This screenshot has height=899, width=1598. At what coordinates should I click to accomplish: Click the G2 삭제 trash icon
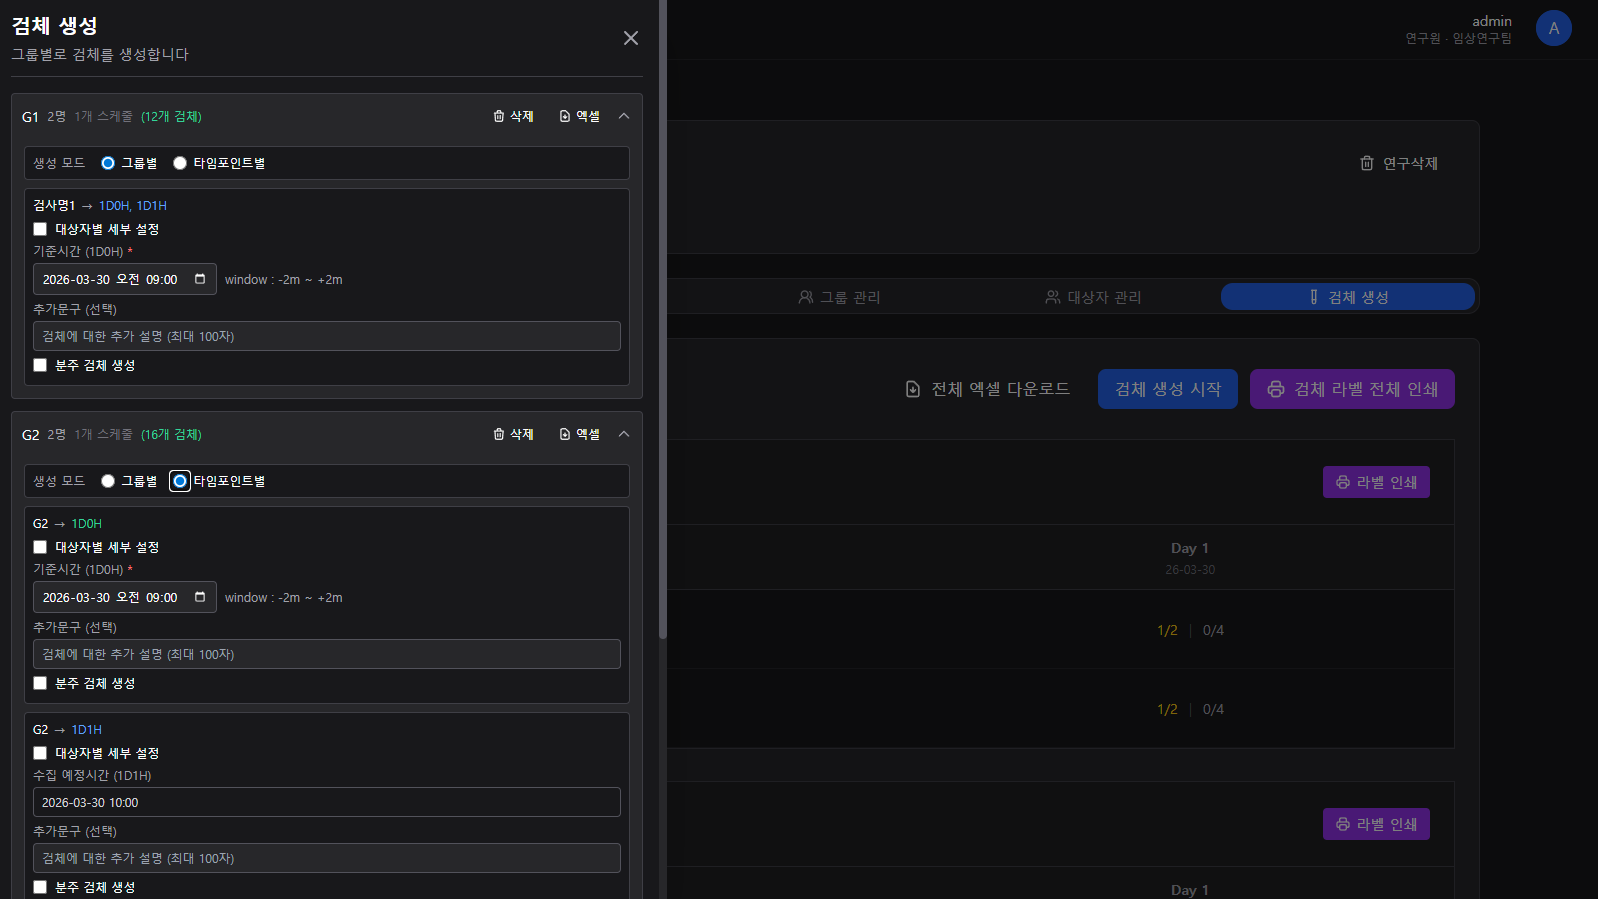[499, 434]
